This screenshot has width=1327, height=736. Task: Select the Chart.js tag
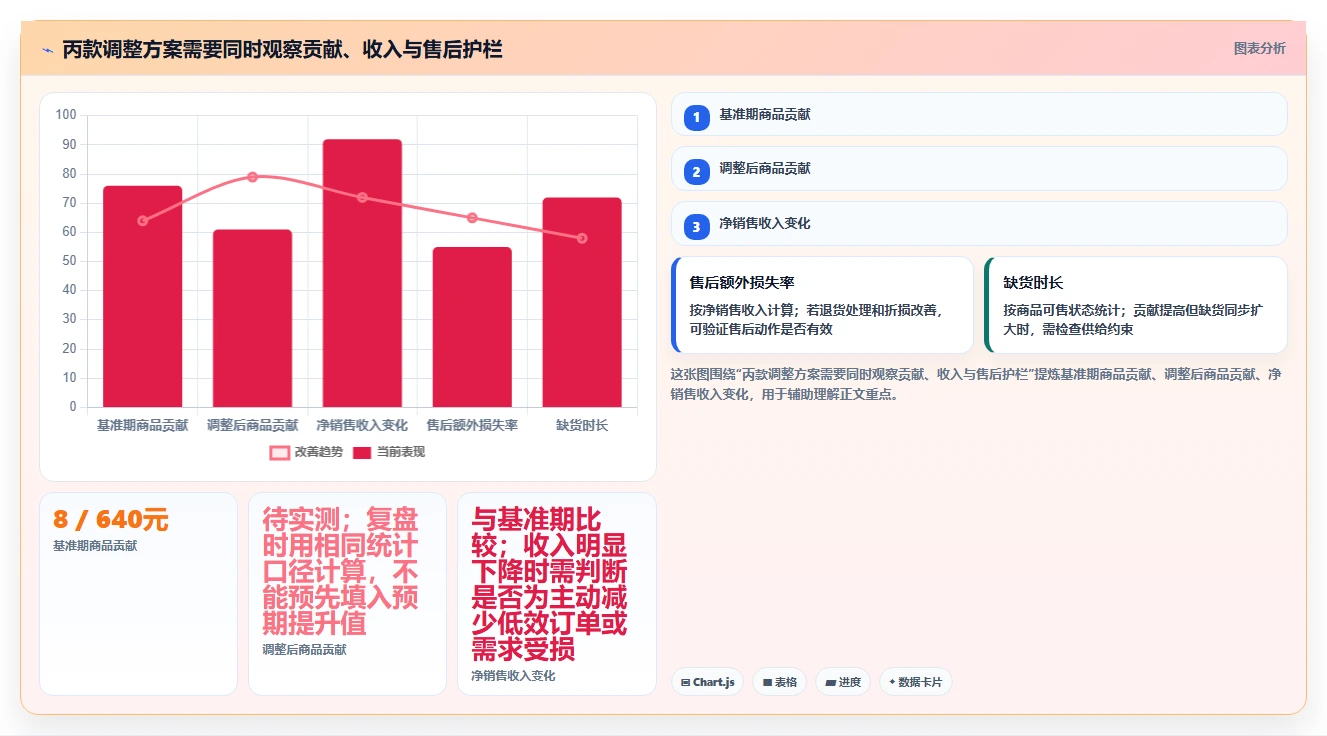pos(707,682)
